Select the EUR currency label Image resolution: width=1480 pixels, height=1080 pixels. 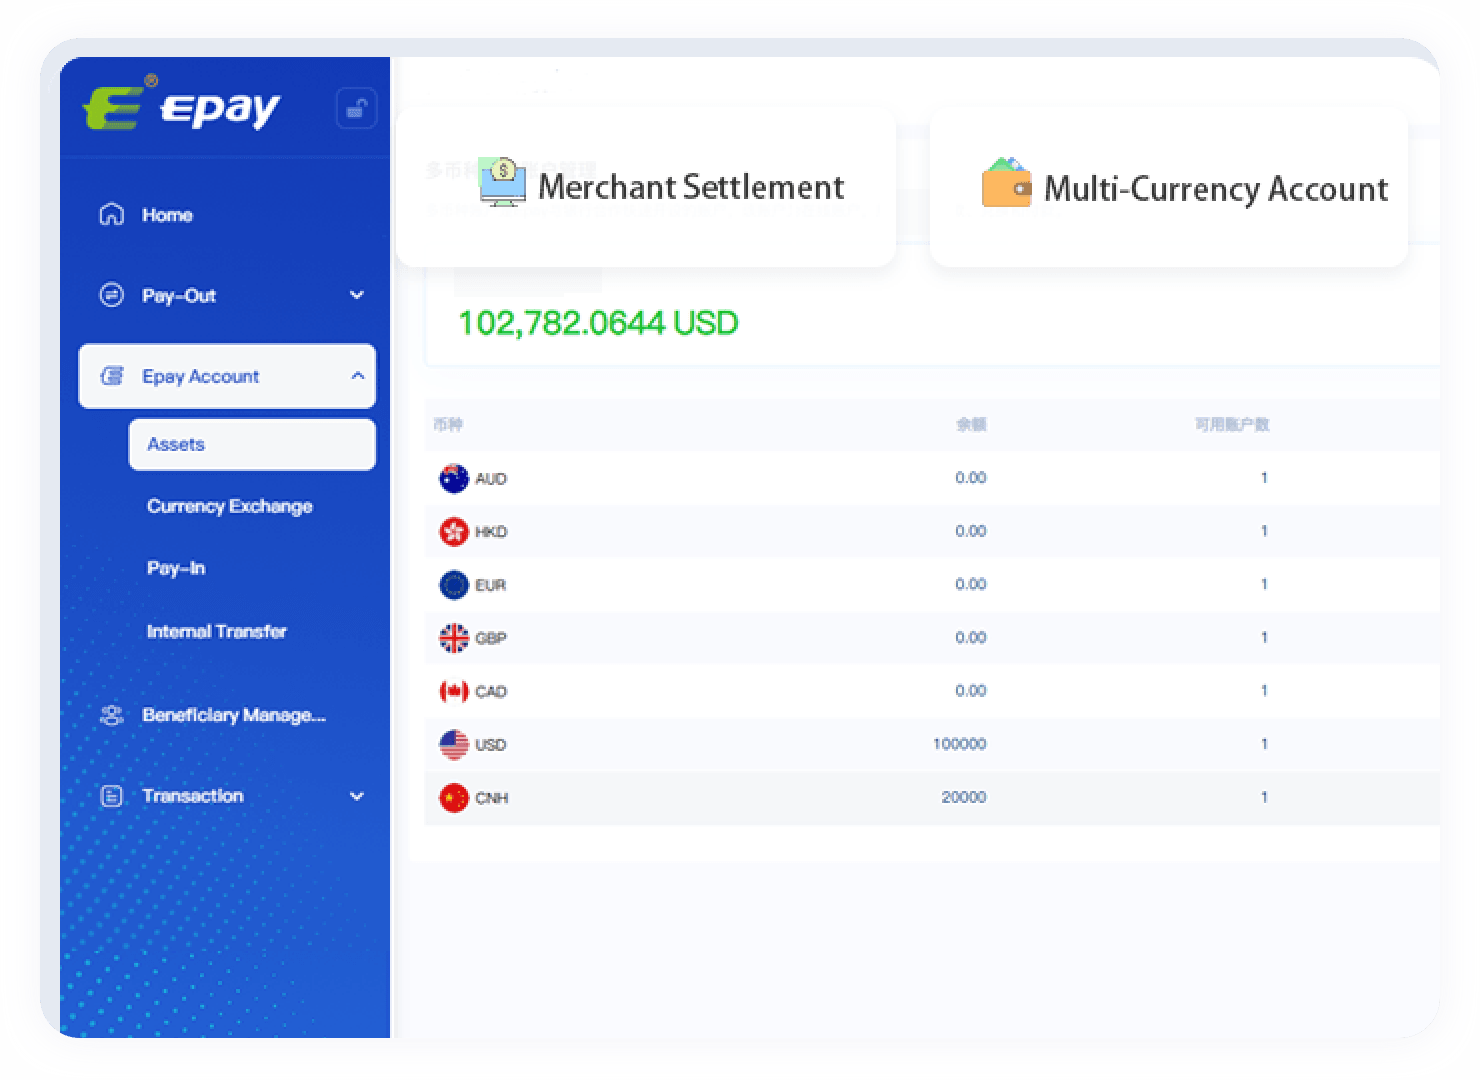point(491,585)
